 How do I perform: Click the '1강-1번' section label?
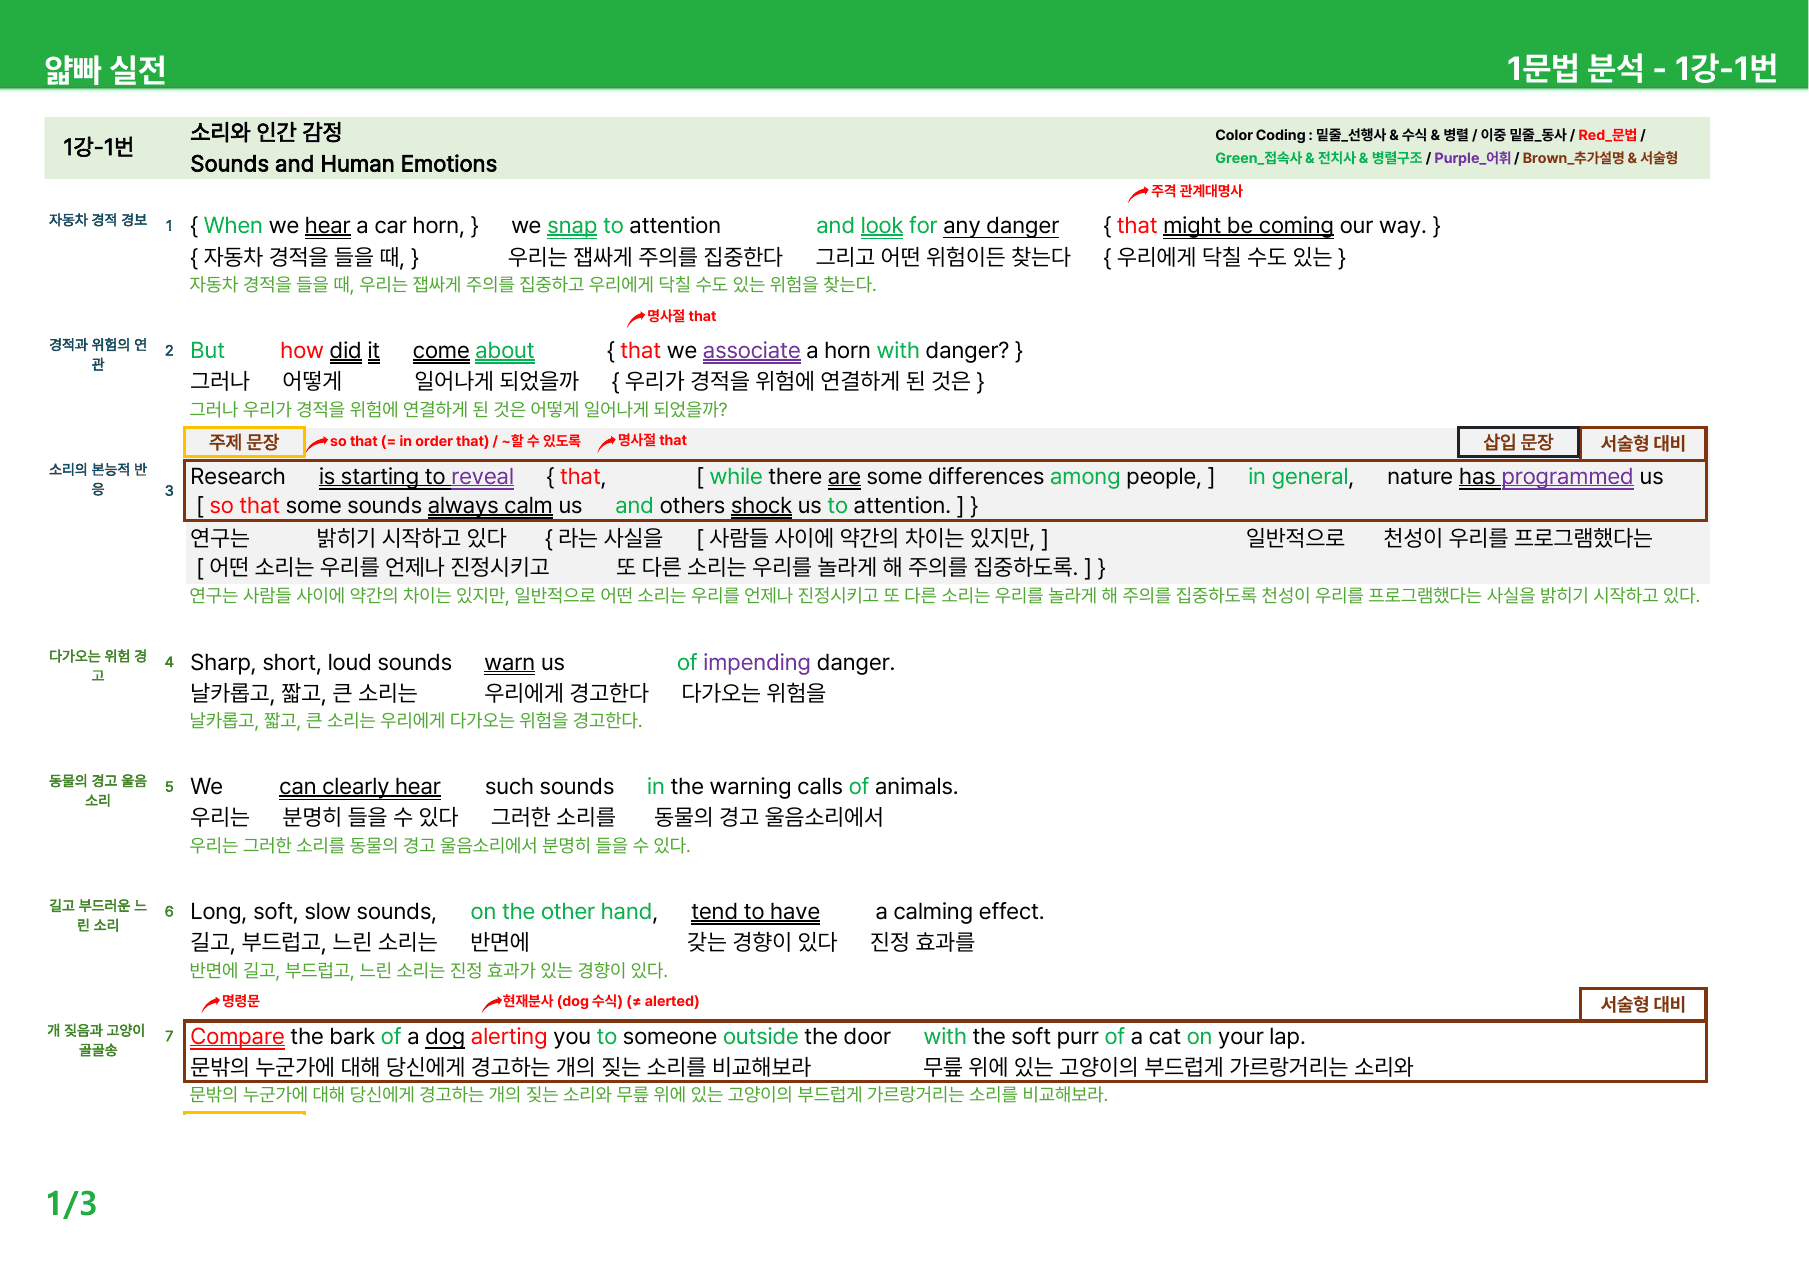98,147
